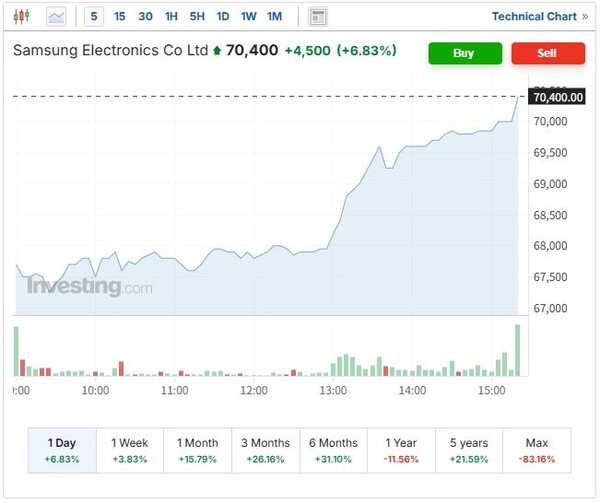Click the 10:00 time axis label
Image resolution: width=600 pixels, height=503 pixels.
[95, 391]
